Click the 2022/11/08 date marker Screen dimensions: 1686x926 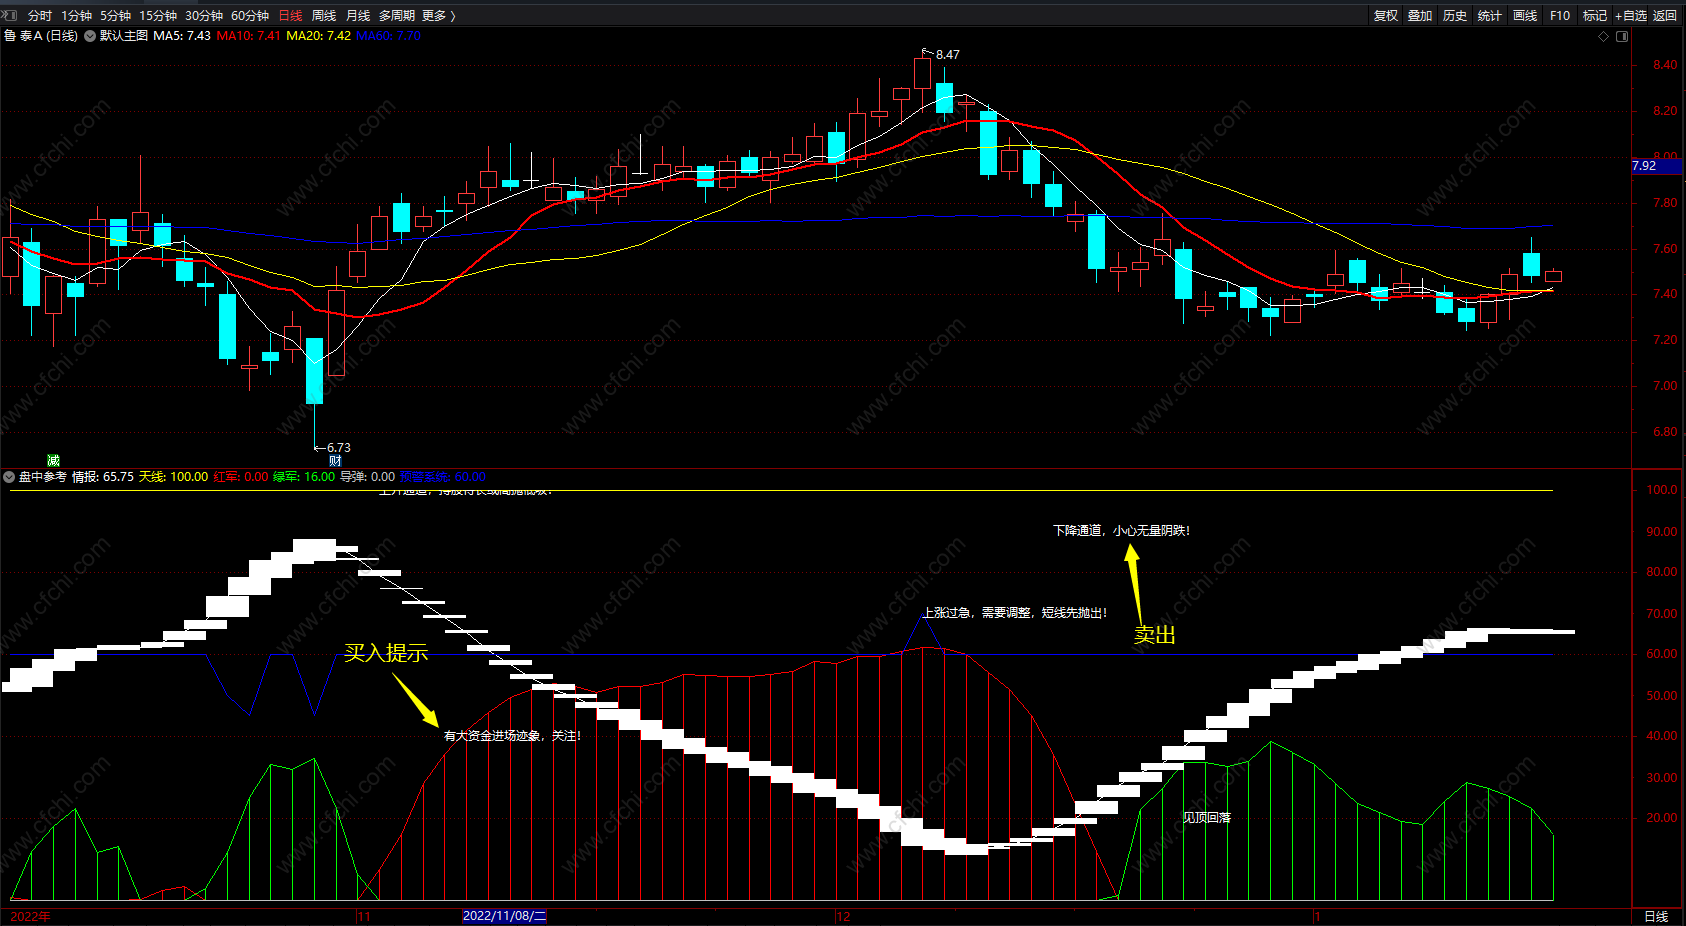click(504, 916)
